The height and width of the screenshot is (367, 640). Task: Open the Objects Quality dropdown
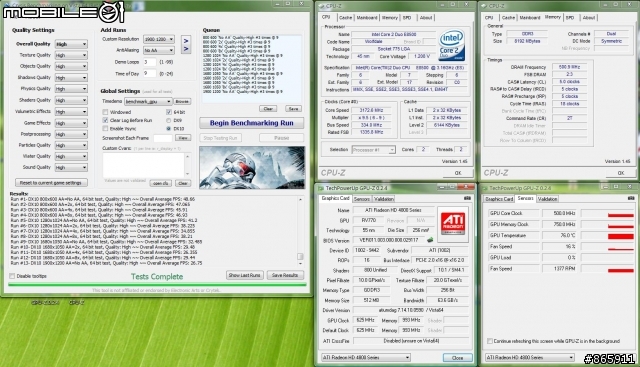tap(71, 66)
